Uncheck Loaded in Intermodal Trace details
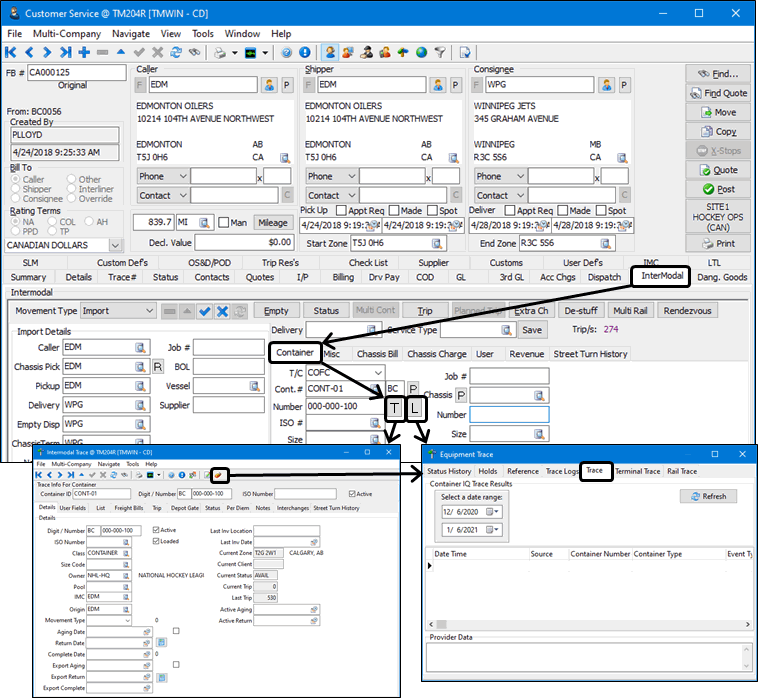The image size is (758, 698). click(x=156, y=541)
